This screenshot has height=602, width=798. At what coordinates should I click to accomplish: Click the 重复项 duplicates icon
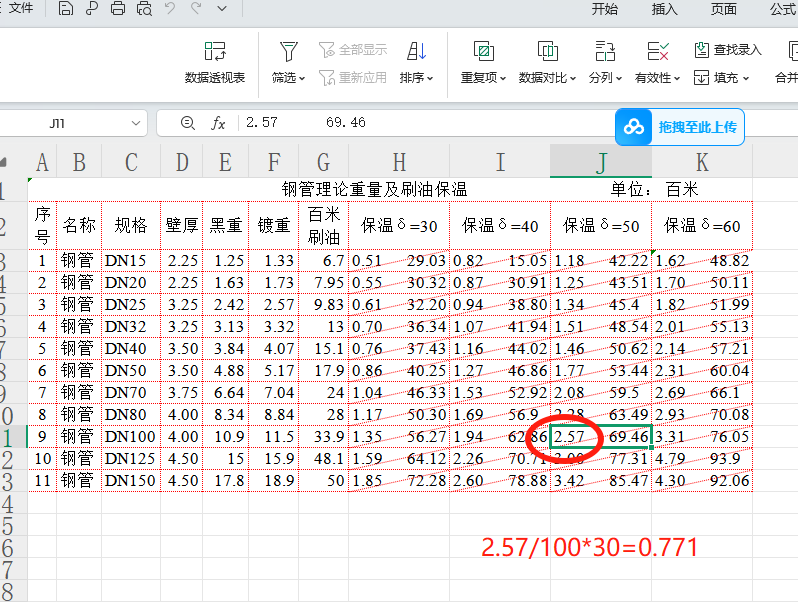(x=483, y=51)
